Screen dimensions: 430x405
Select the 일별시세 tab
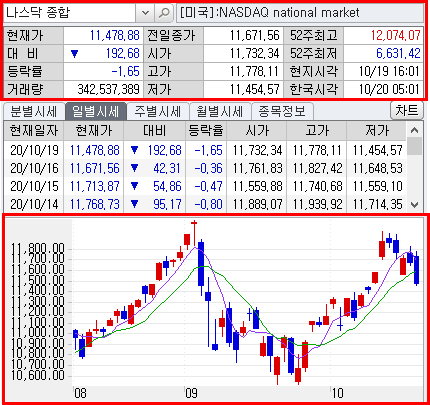(x=96, y=111)
